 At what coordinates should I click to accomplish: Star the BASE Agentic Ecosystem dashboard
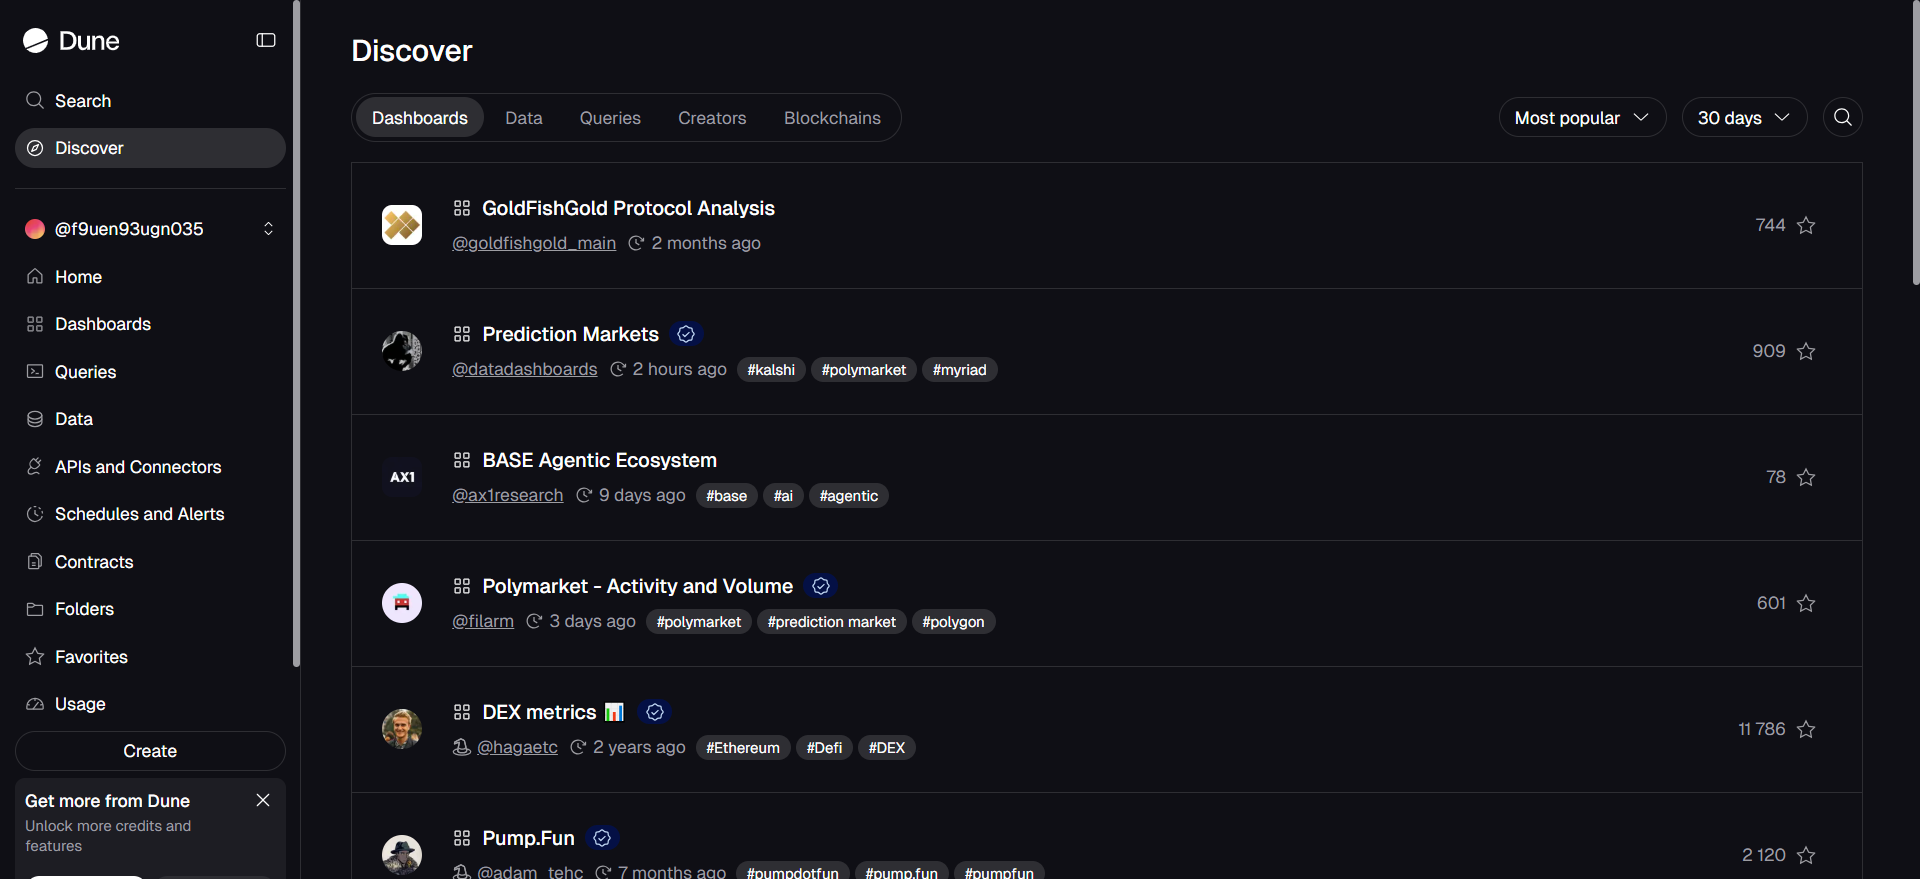[x=1806, y=477]
